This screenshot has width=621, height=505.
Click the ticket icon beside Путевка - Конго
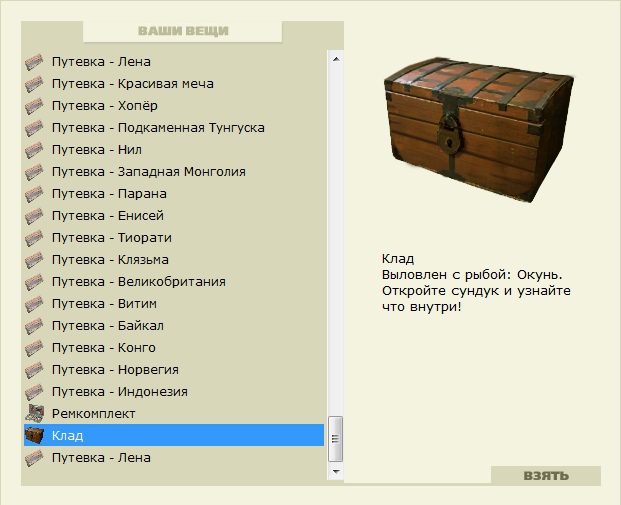coord(34,348)
